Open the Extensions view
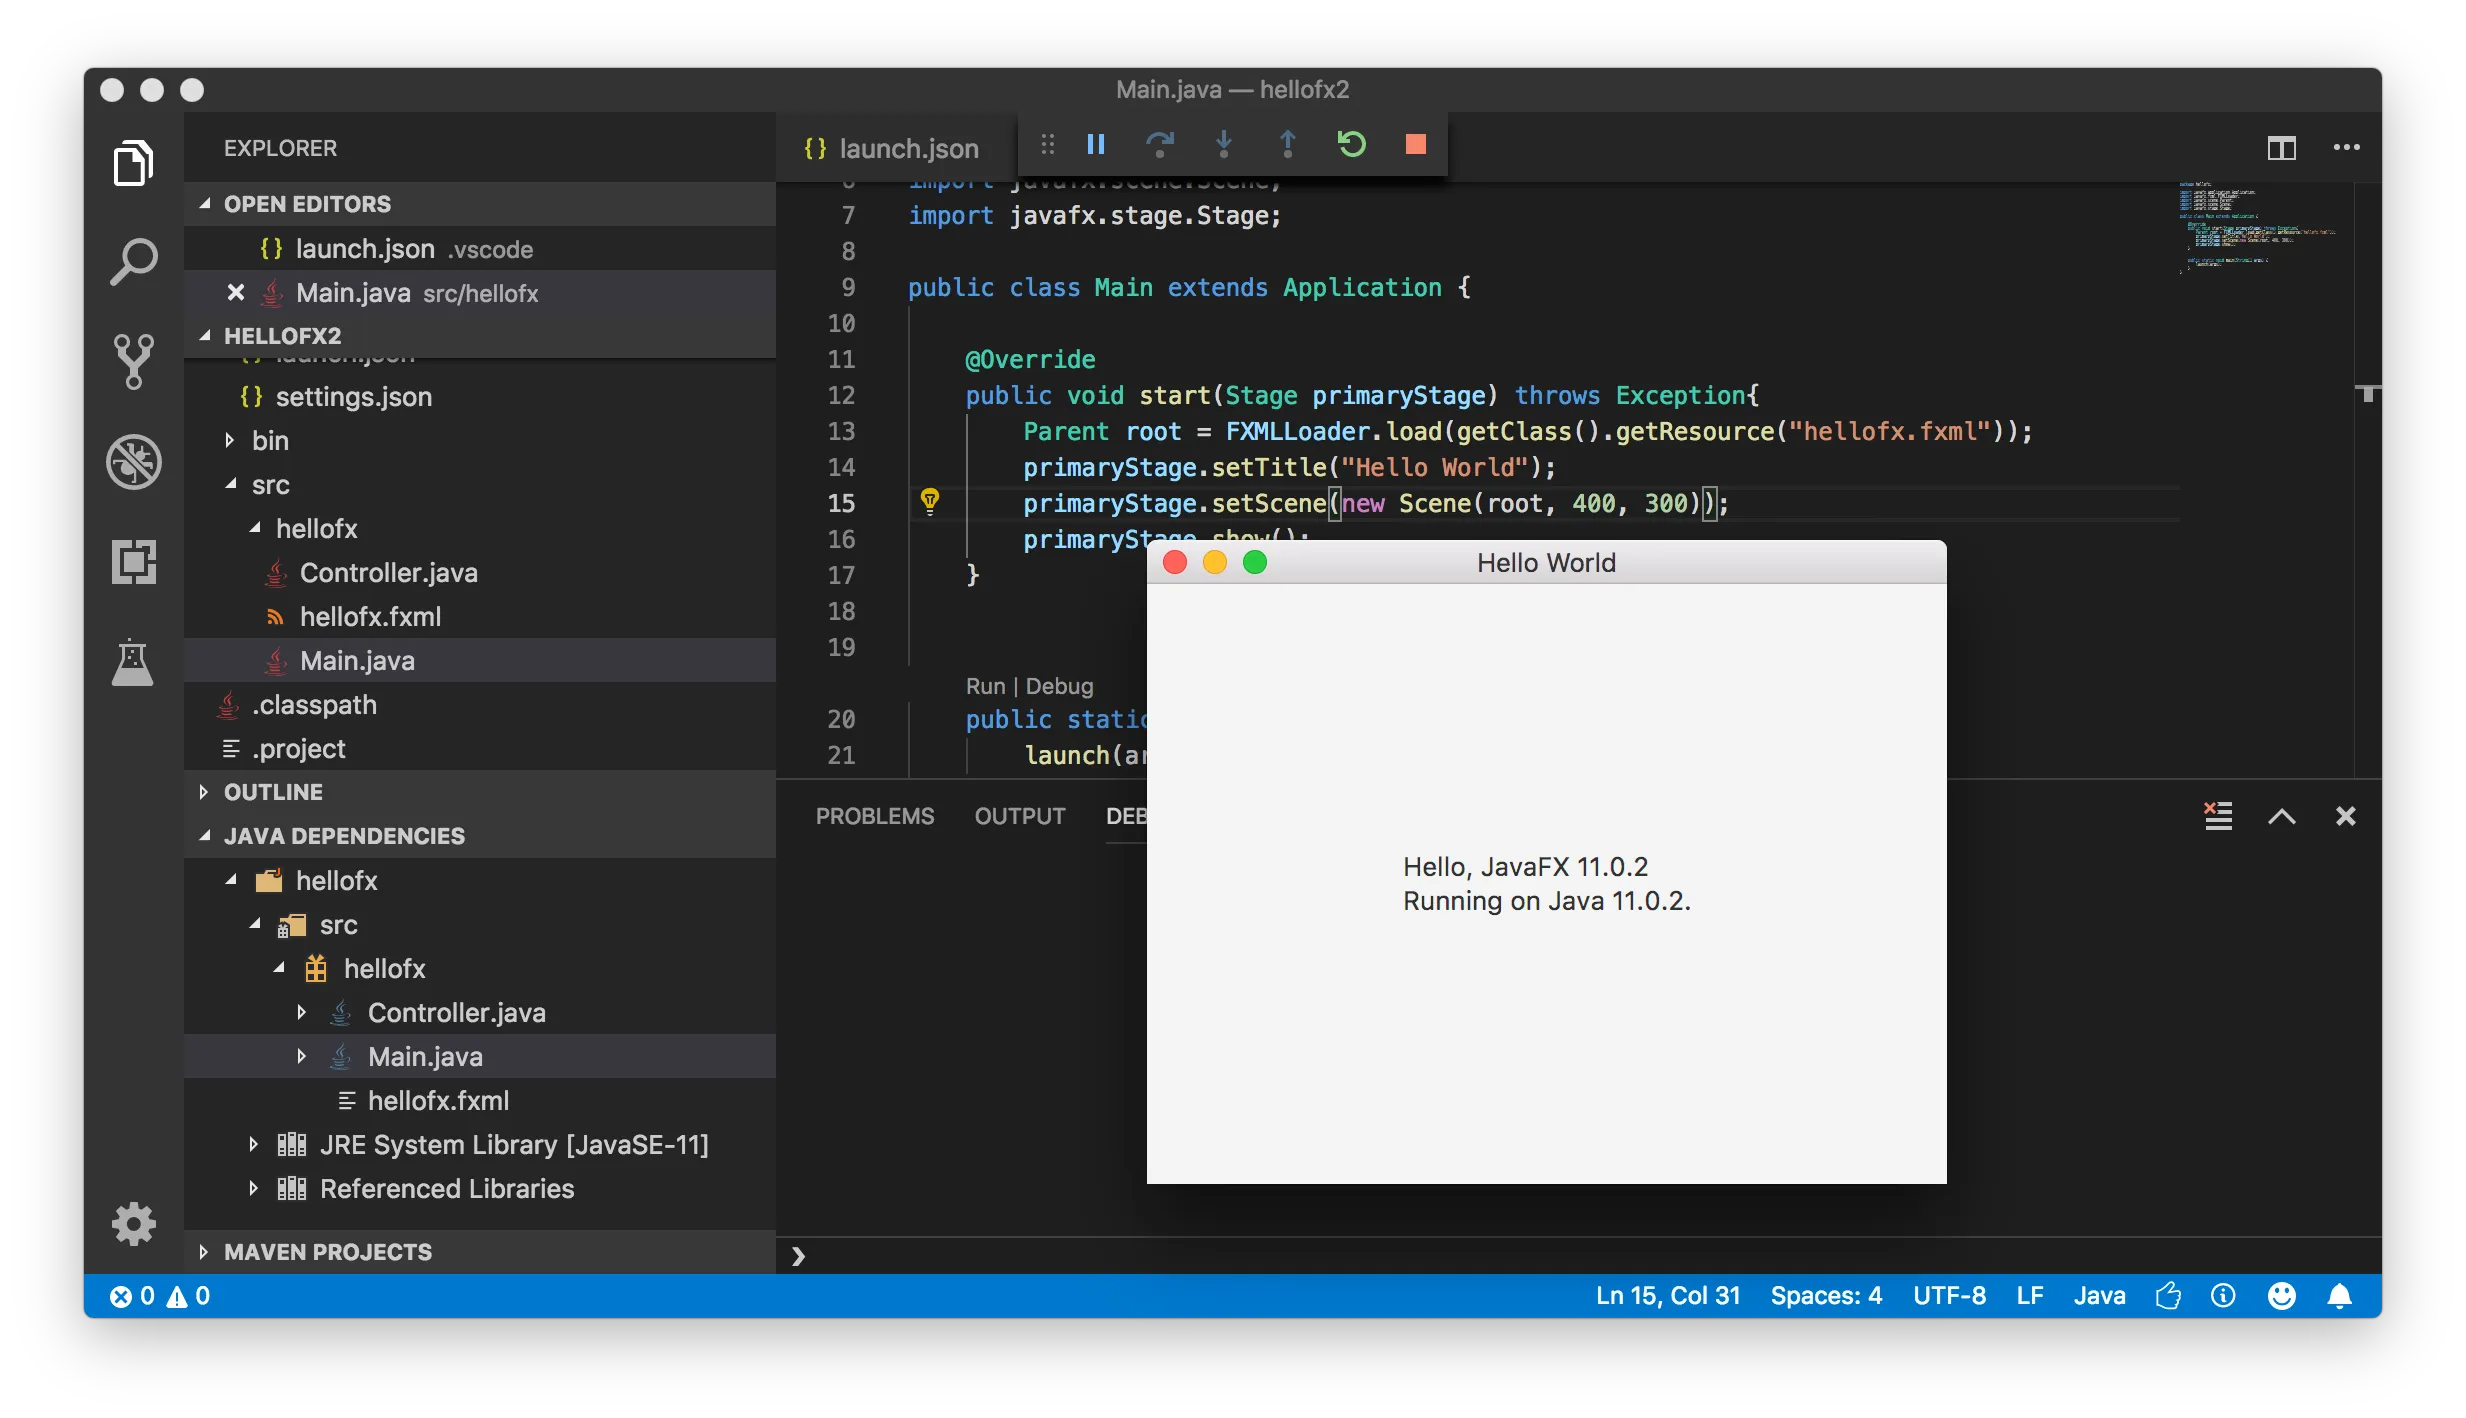The image size is (2466, 1418). pos(133,561)
